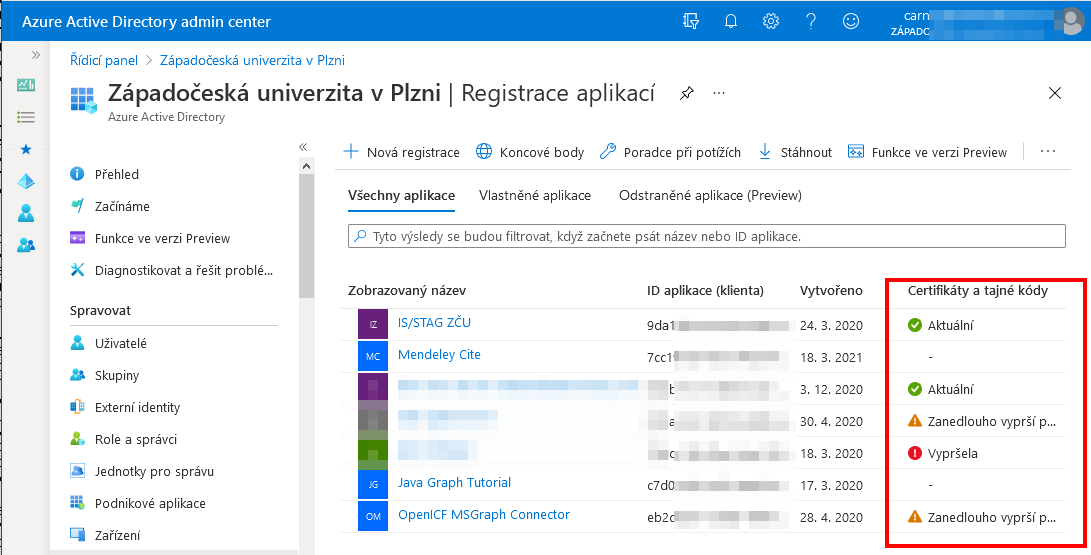Screen dimensions: 1091x555
Task: Open the Enterprise applications people icon in rail
Action: tap(26, 245)
